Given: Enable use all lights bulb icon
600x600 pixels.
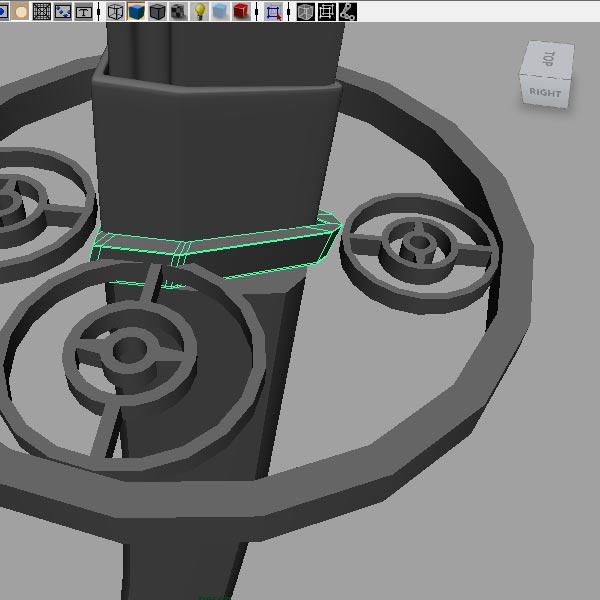Looking at the screenshot, I should point(199,11).
